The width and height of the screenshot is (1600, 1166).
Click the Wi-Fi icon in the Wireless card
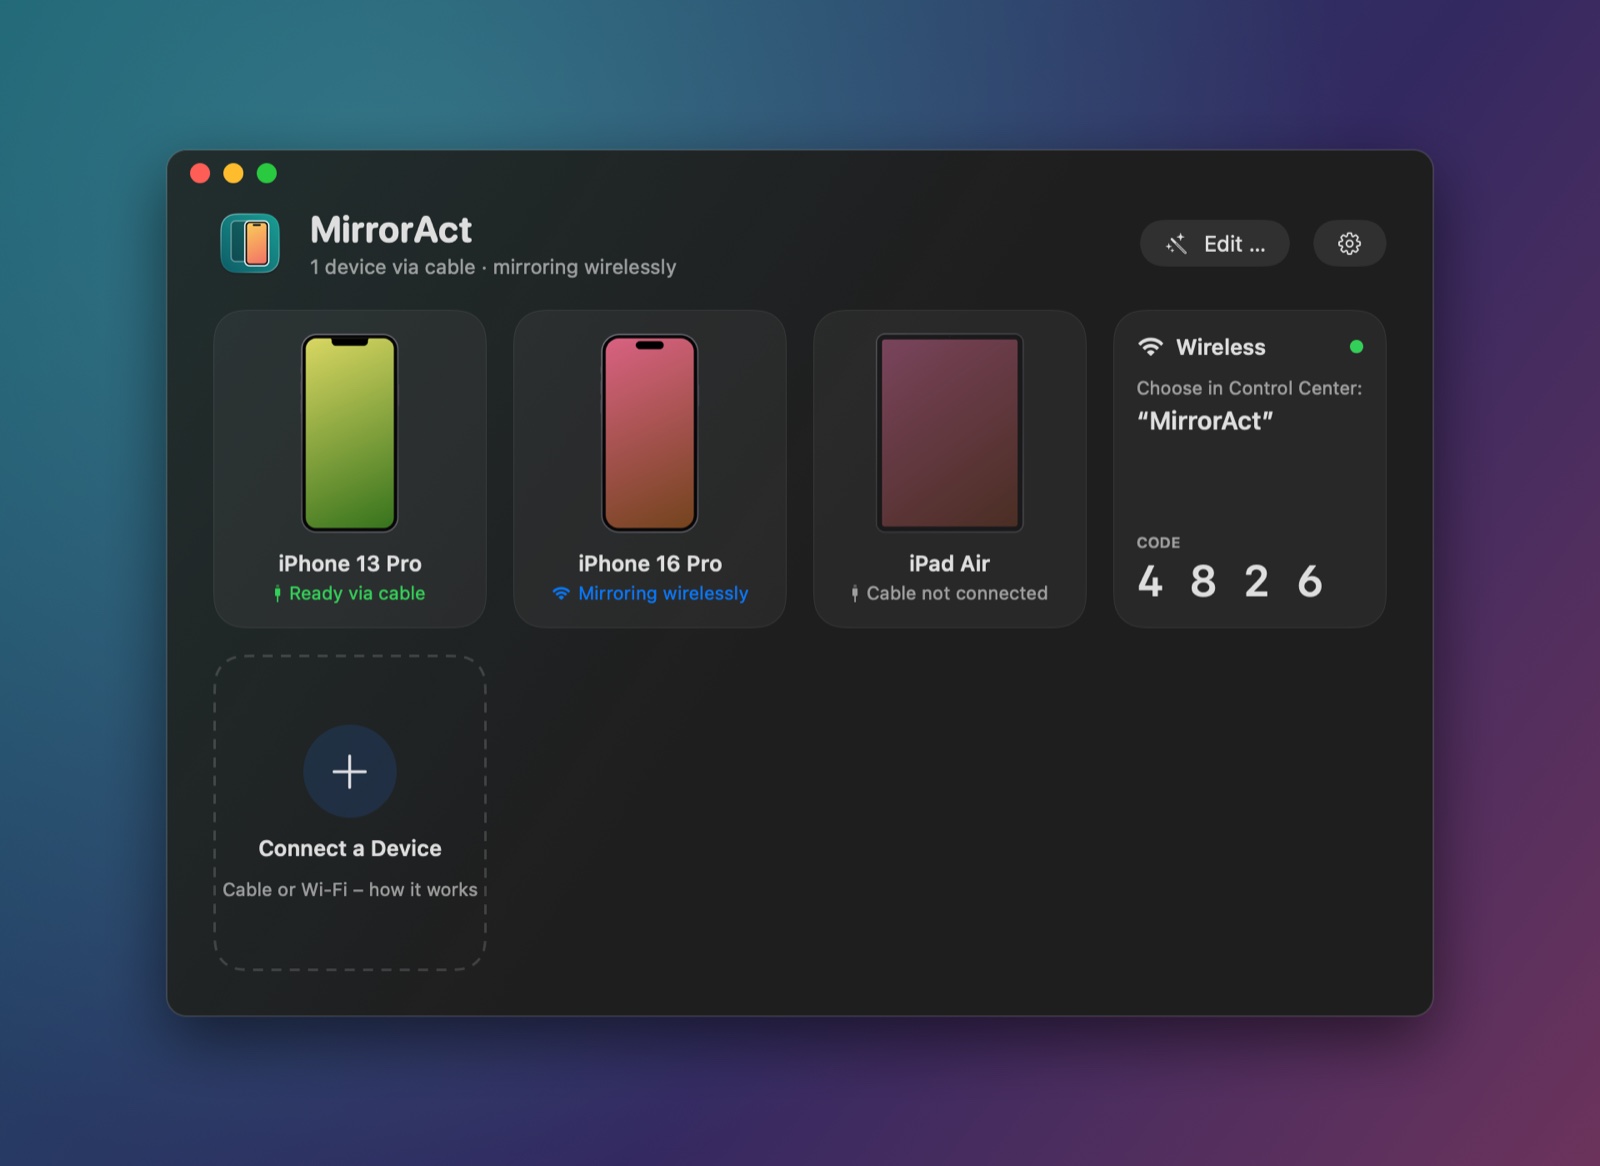[x=1151, y=347]
